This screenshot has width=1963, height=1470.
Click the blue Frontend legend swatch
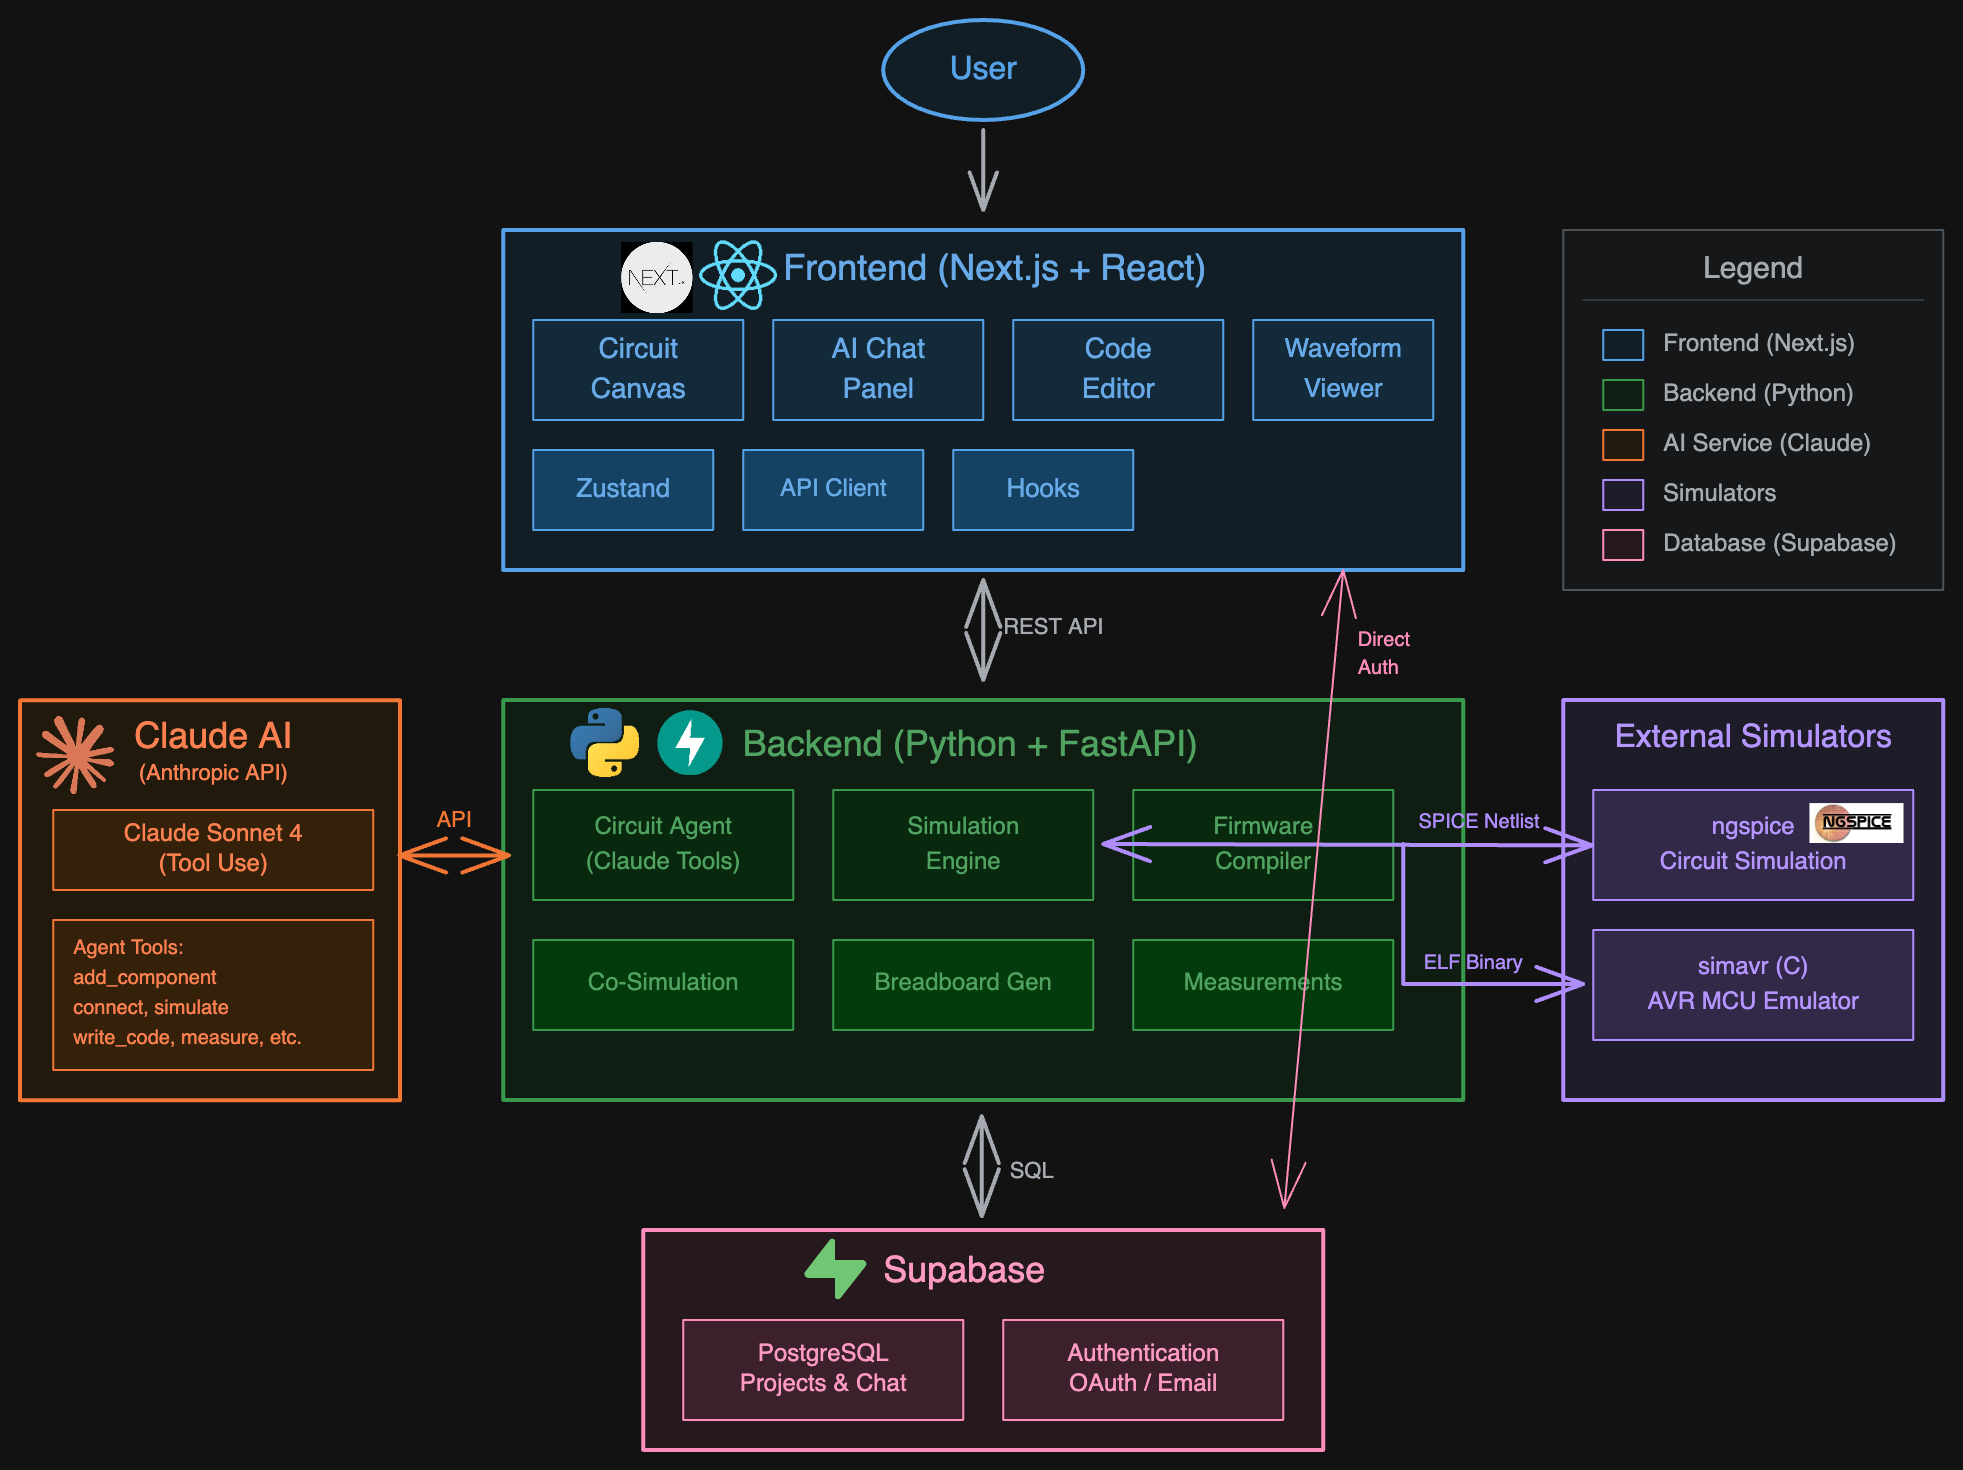1622,344
